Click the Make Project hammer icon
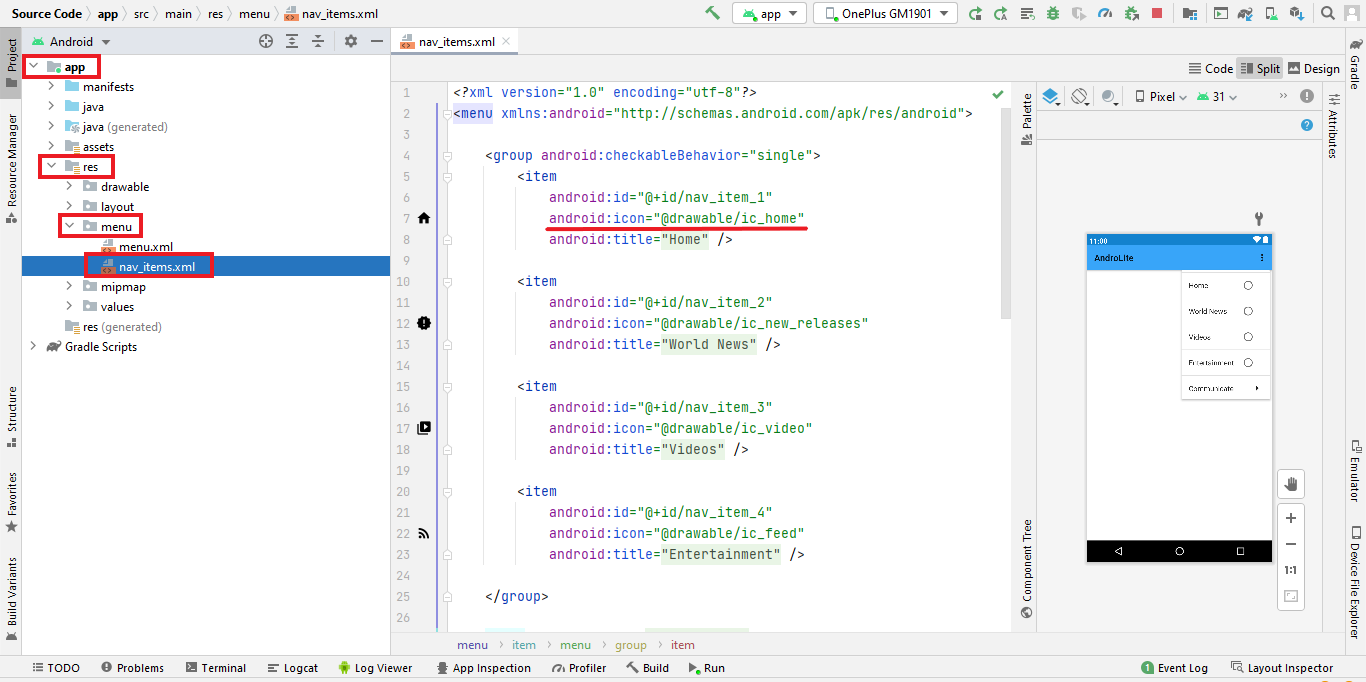Screen dimensions: 1366x682 712,13
